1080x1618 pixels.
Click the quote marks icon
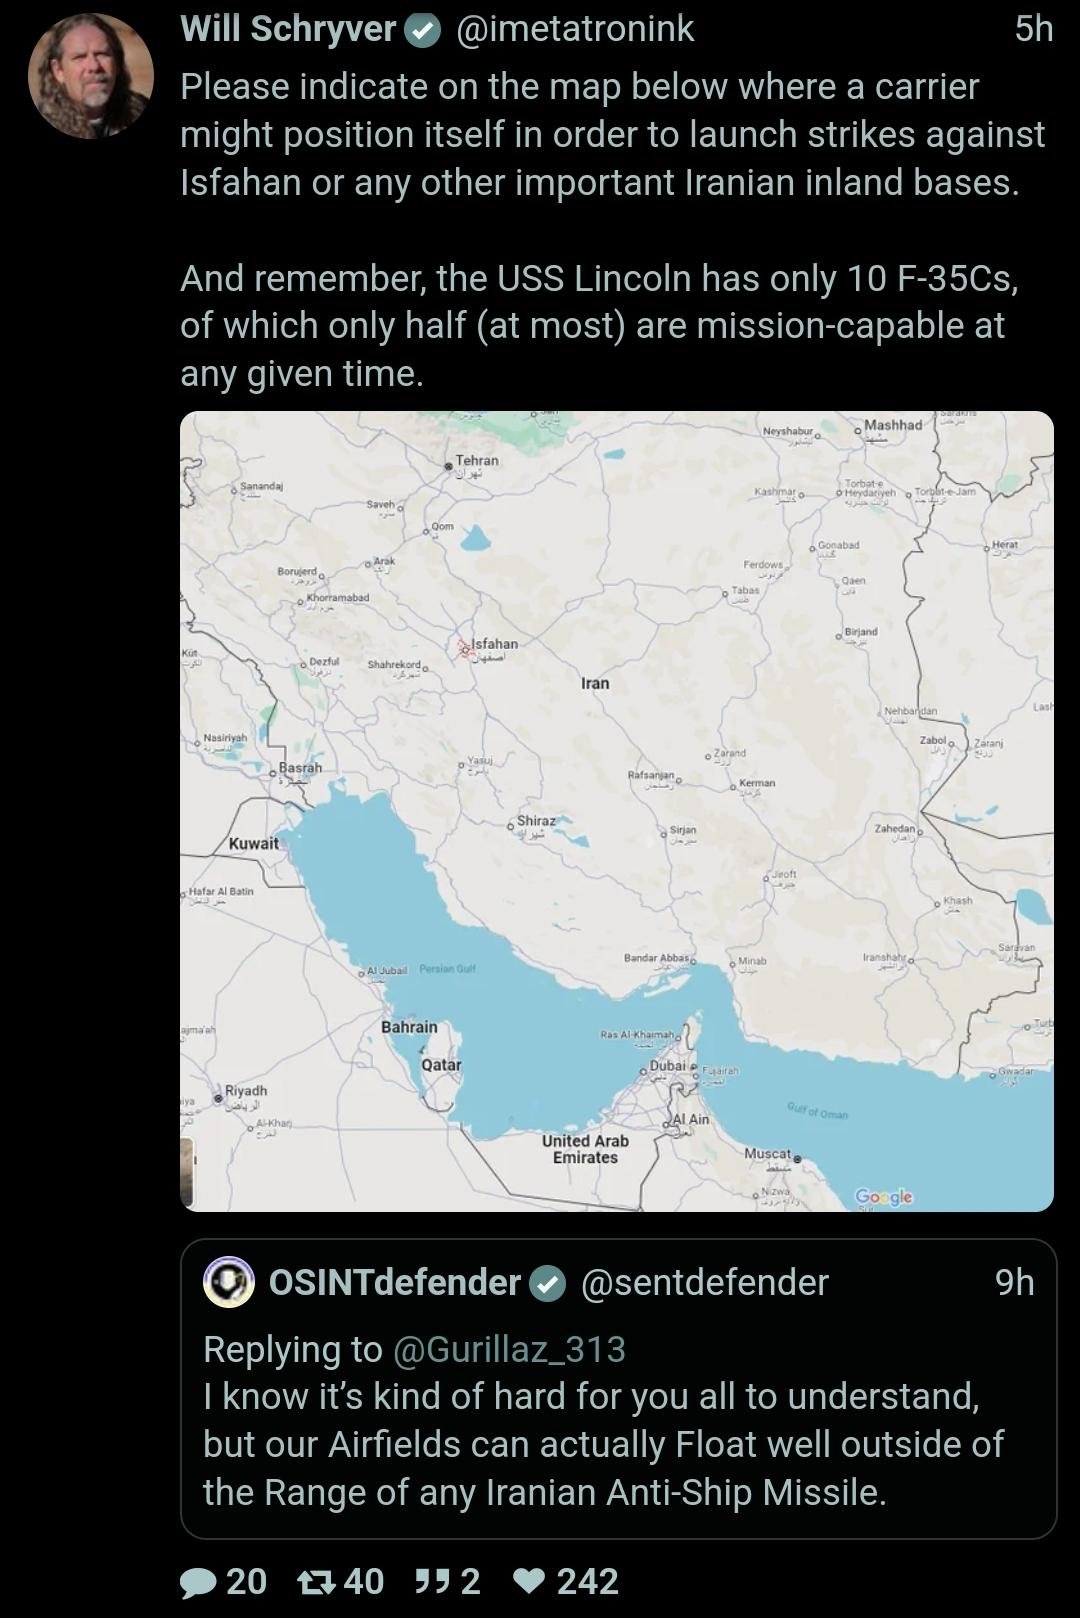tap(430, 1582)
